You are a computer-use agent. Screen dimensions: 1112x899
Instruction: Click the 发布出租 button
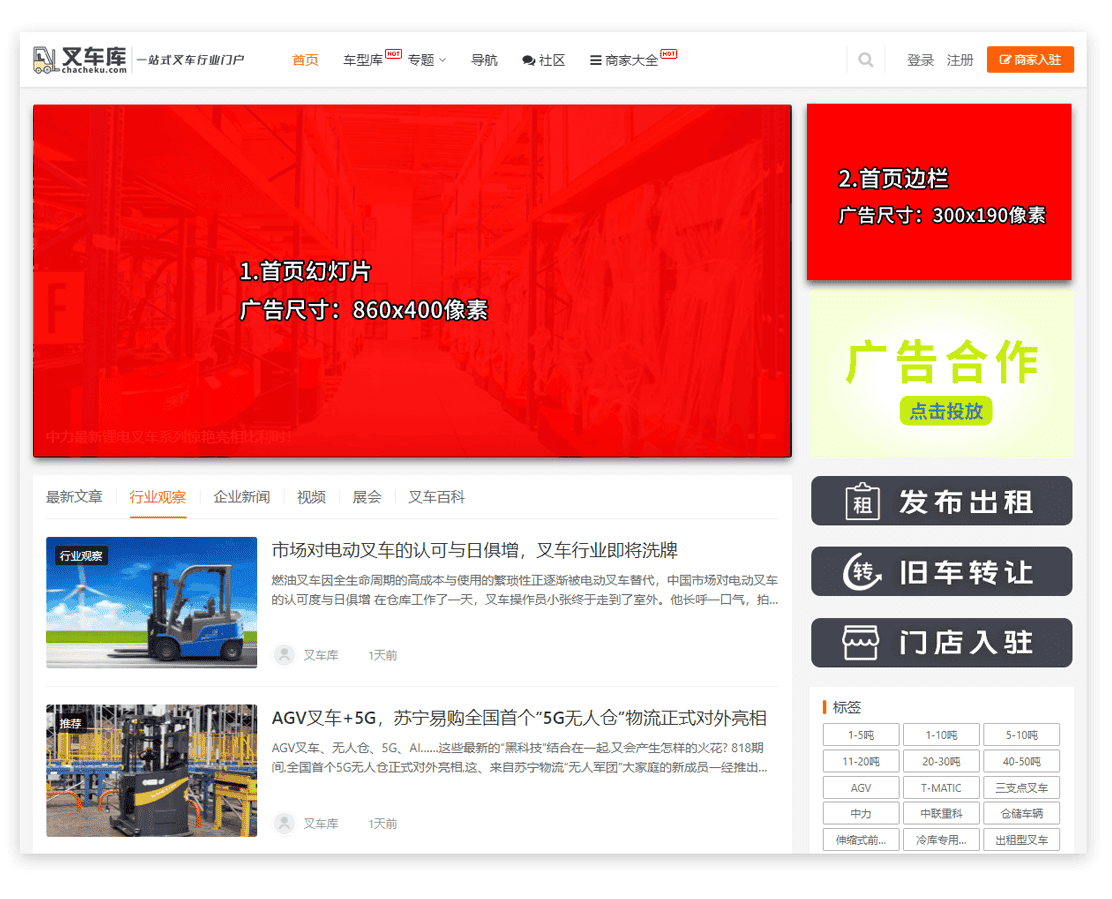pyautogui.click(x=941, y=501)
